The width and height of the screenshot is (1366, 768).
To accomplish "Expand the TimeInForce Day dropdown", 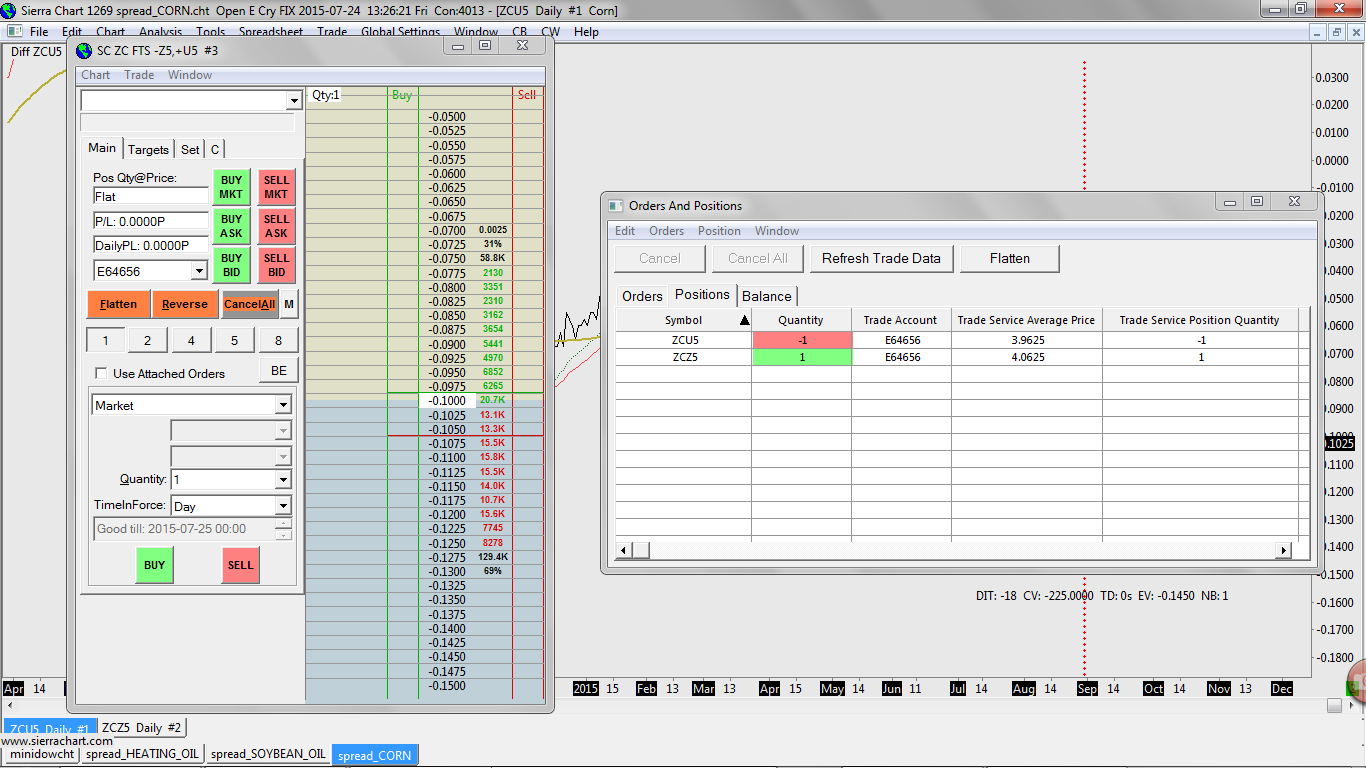I will [x=283, y=507].
